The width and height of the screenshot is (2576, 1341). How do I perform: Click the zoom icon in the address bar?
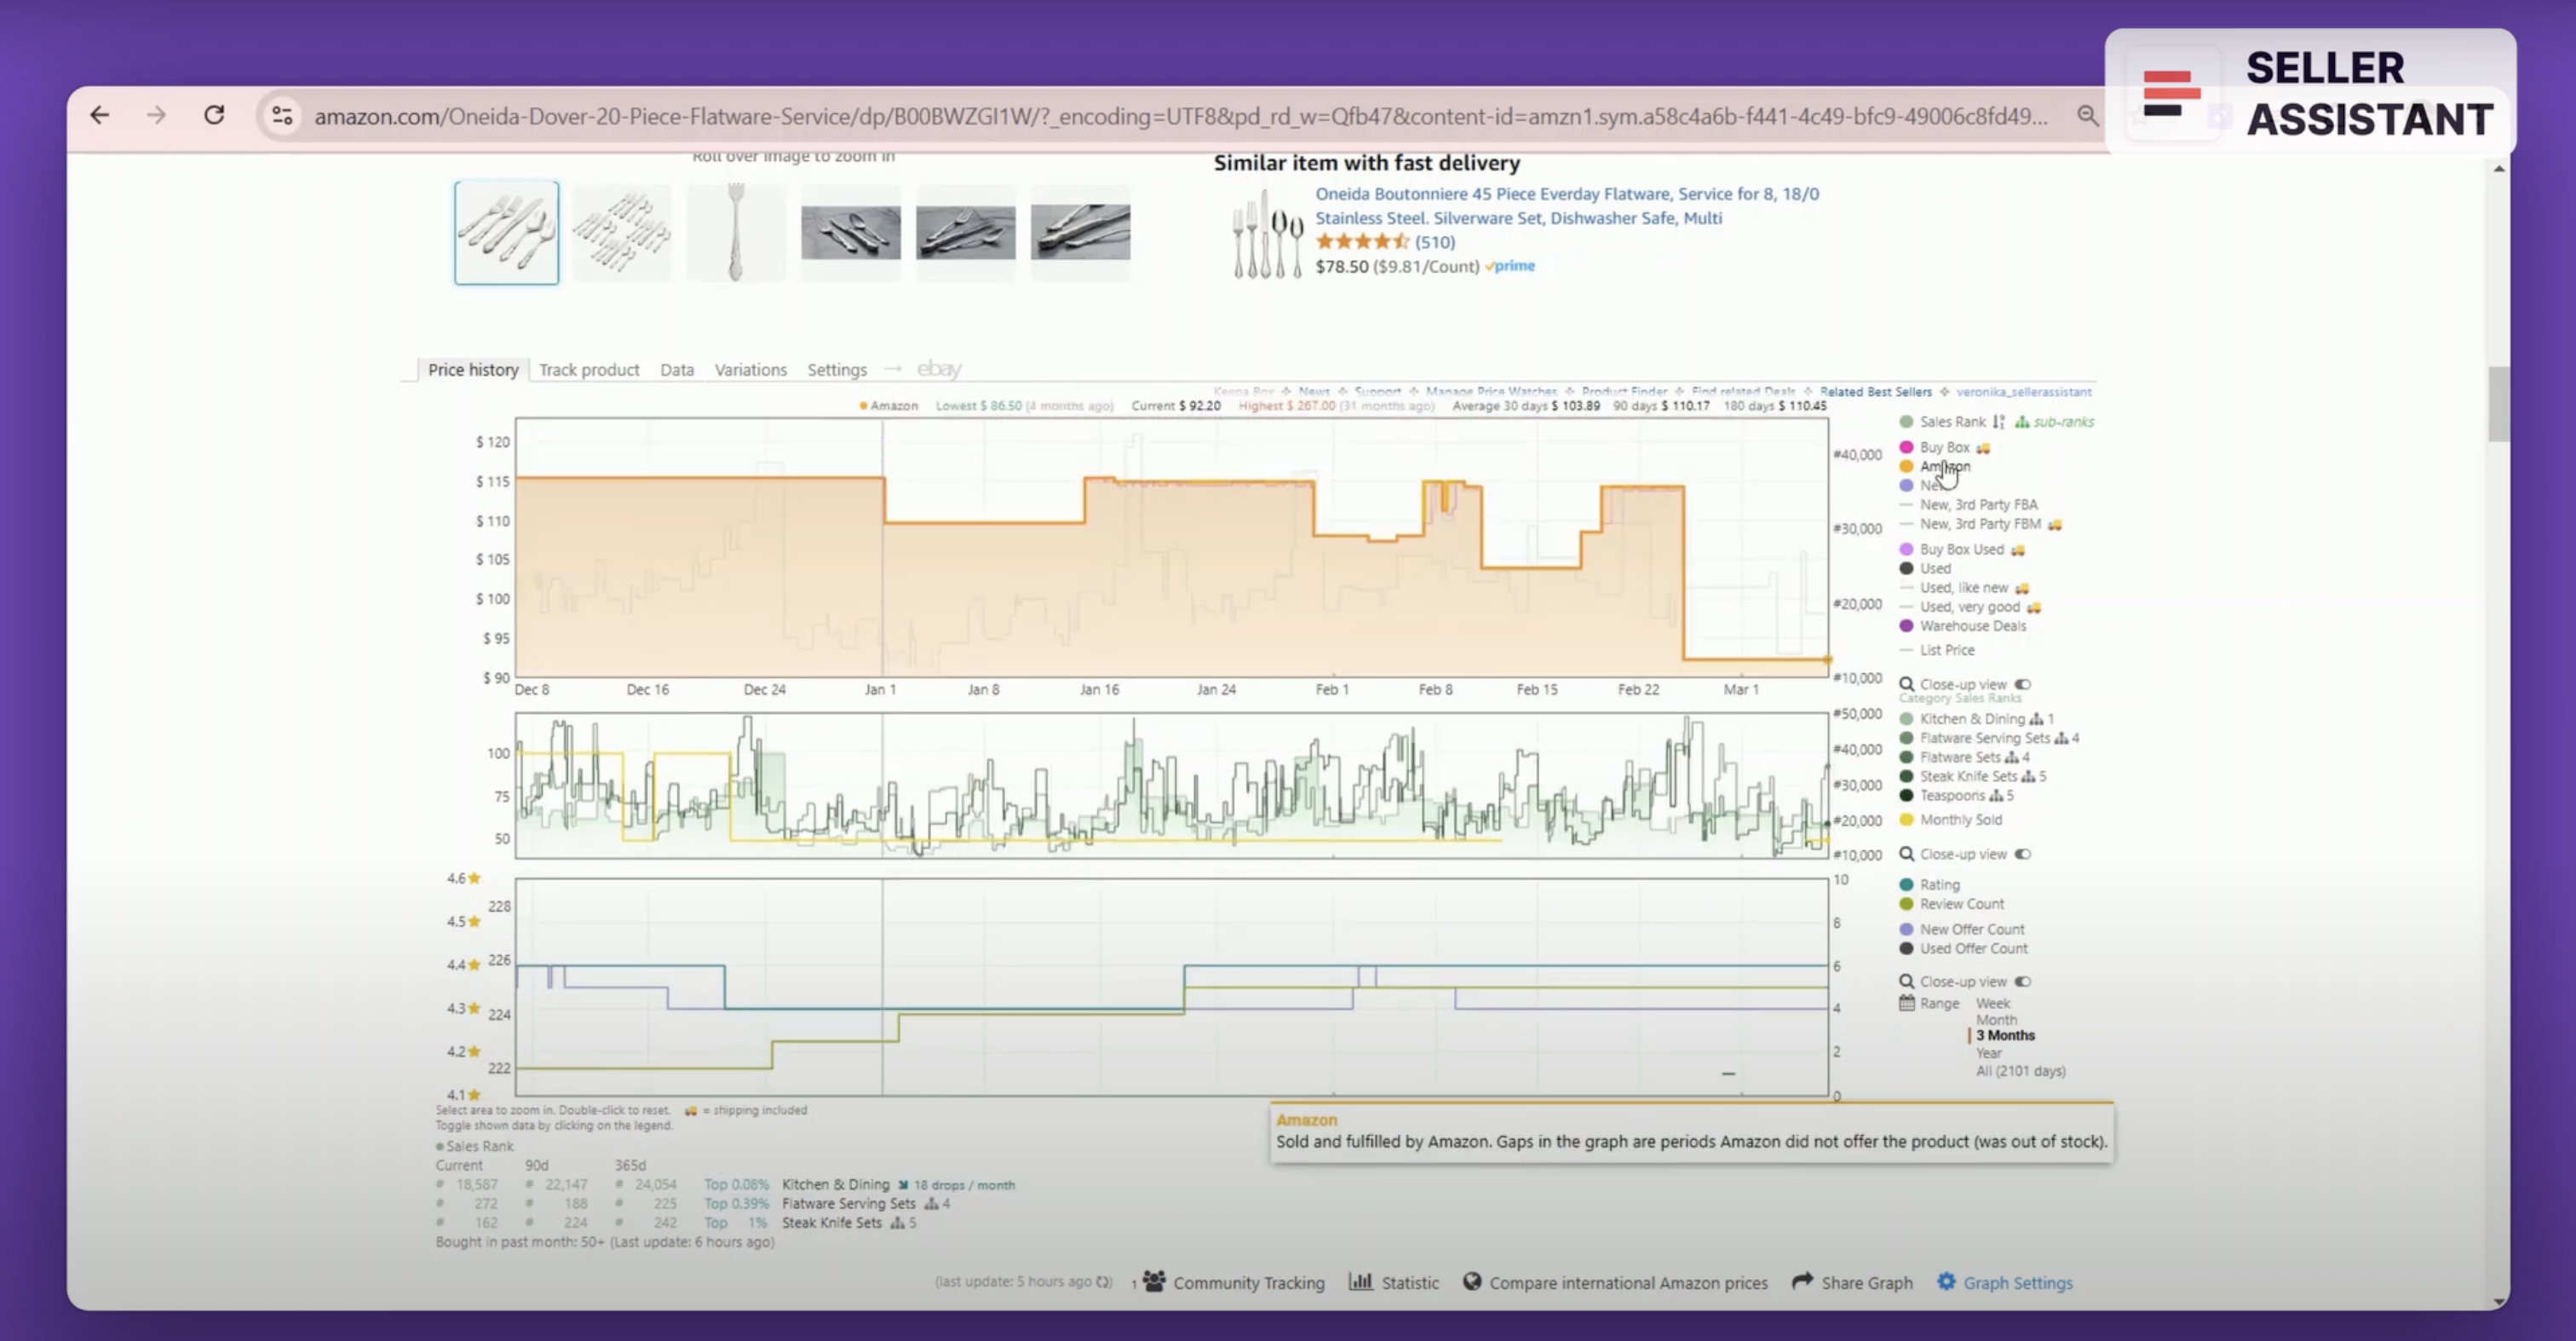(2088, 115)
